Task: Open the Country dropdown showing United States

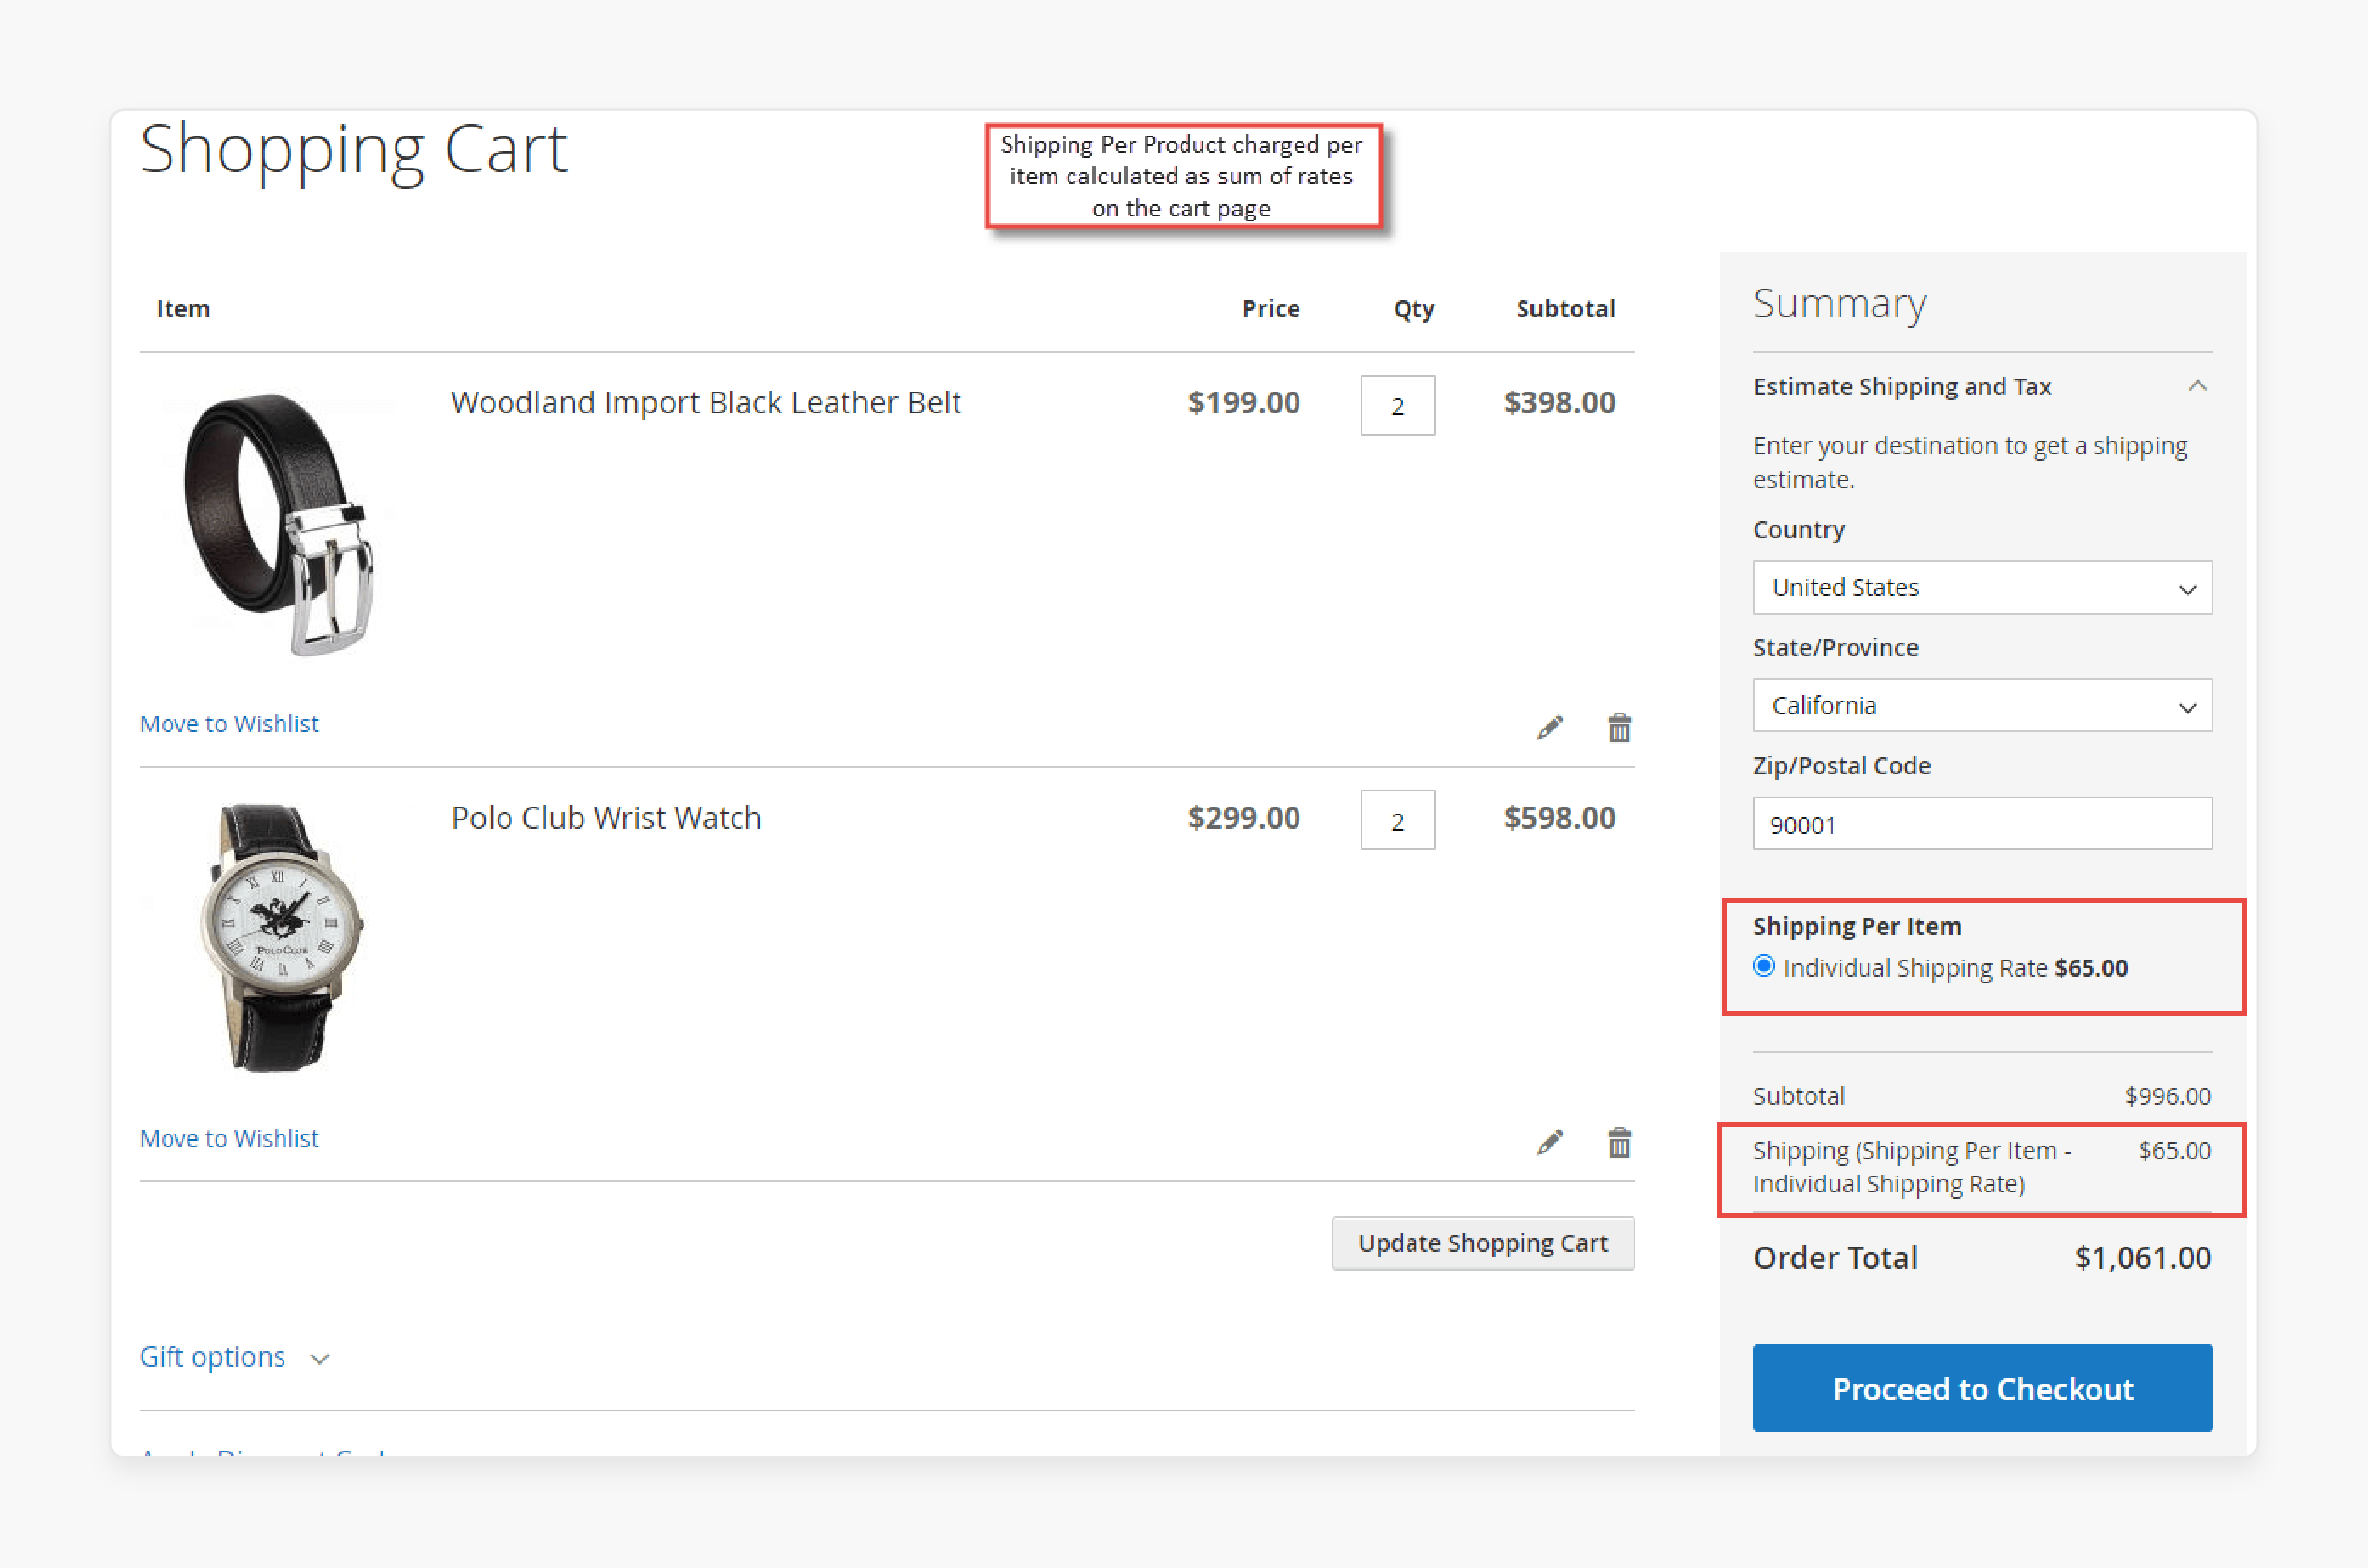Action: [1982, 587]
